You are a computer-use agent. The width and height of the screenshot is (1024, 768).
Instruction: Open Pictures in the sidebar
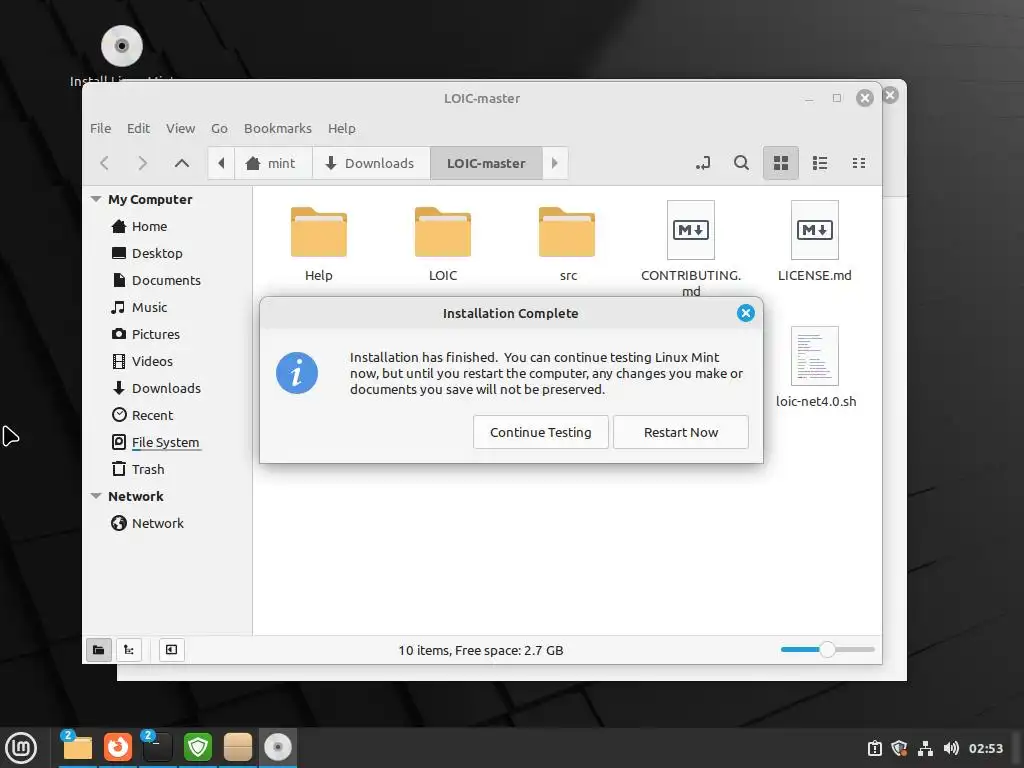pos(155,334)
